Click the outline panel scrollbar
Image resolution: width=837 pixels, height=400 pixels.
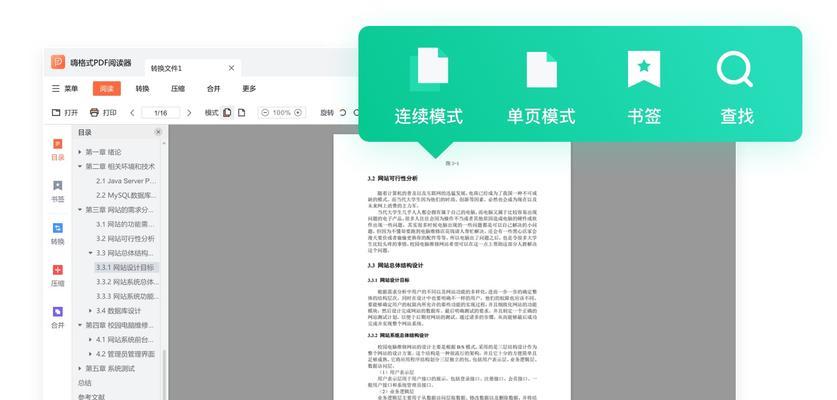coord(164,374)
